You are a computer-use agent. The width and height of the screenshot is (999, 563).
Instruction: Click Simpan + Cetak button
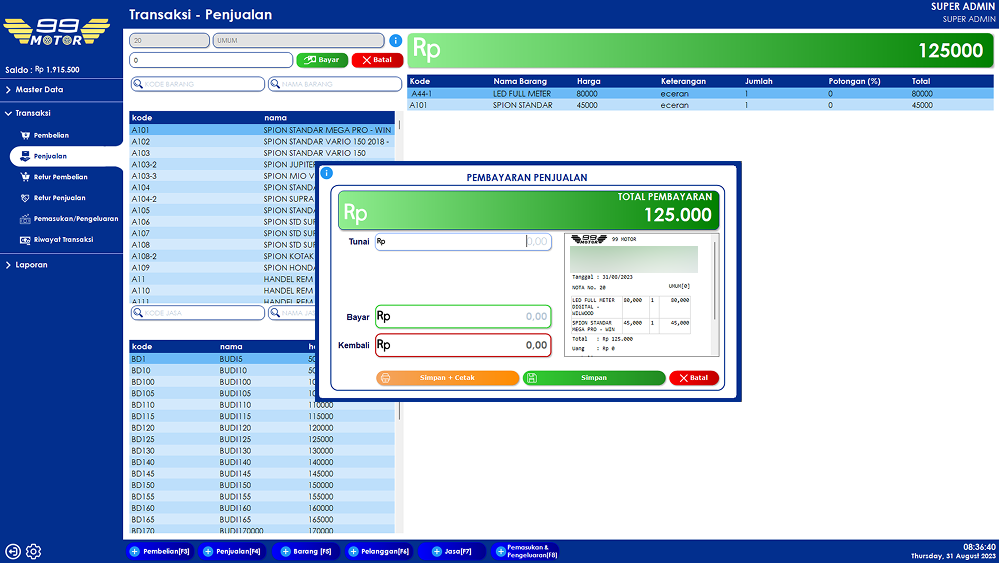pyautogui.click(x=447, y=378)
